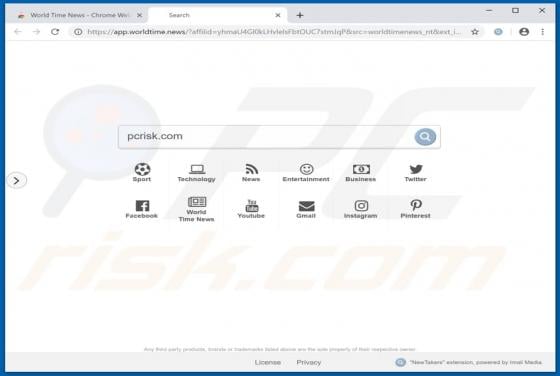
Task: Bookmark this page with the star icon
Action: point(475,32)
